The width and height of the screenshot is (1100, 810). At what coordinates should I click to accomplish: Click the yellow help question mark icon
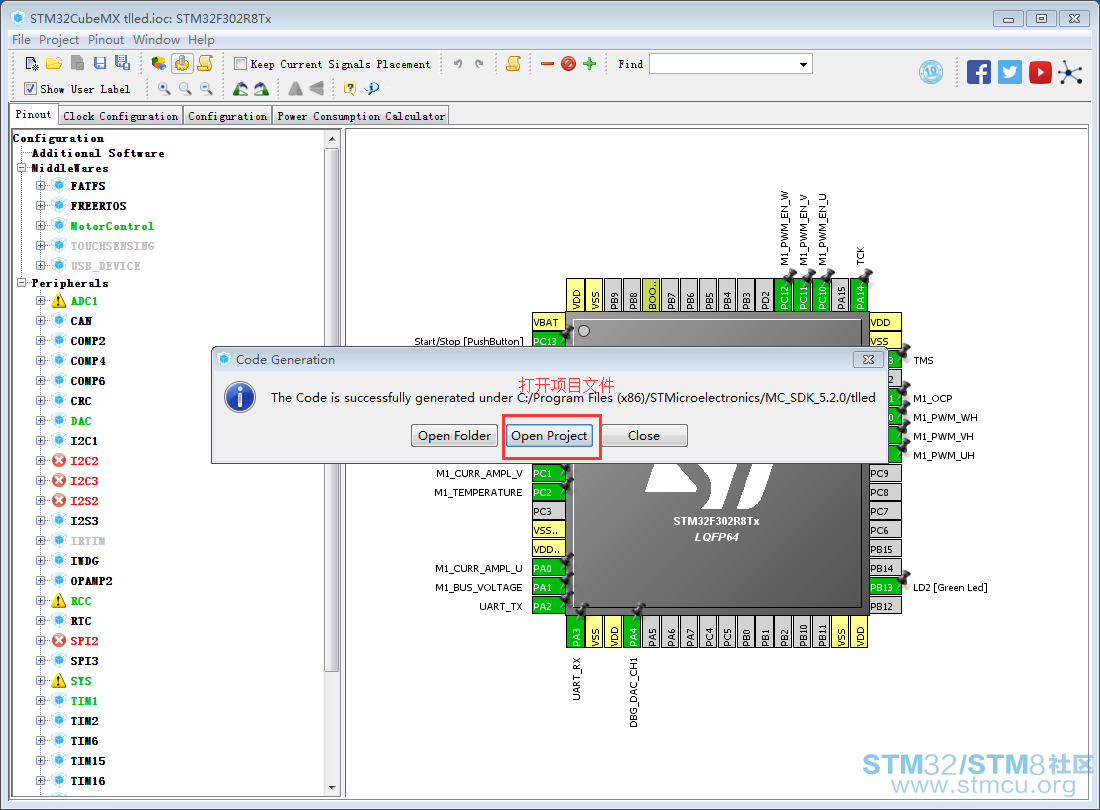click(x=350, y=88)
